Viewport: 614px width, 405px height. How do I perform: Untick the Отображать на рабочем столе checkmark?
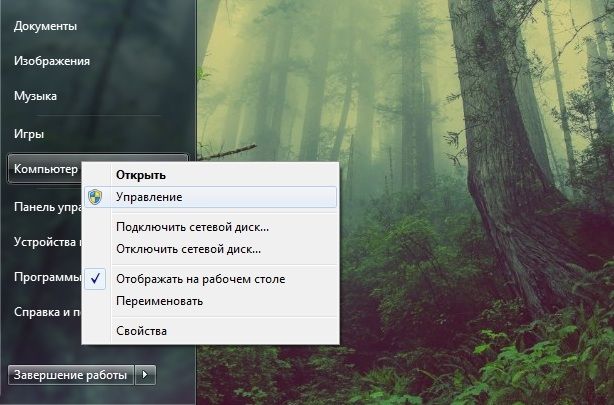click(95, 279)
